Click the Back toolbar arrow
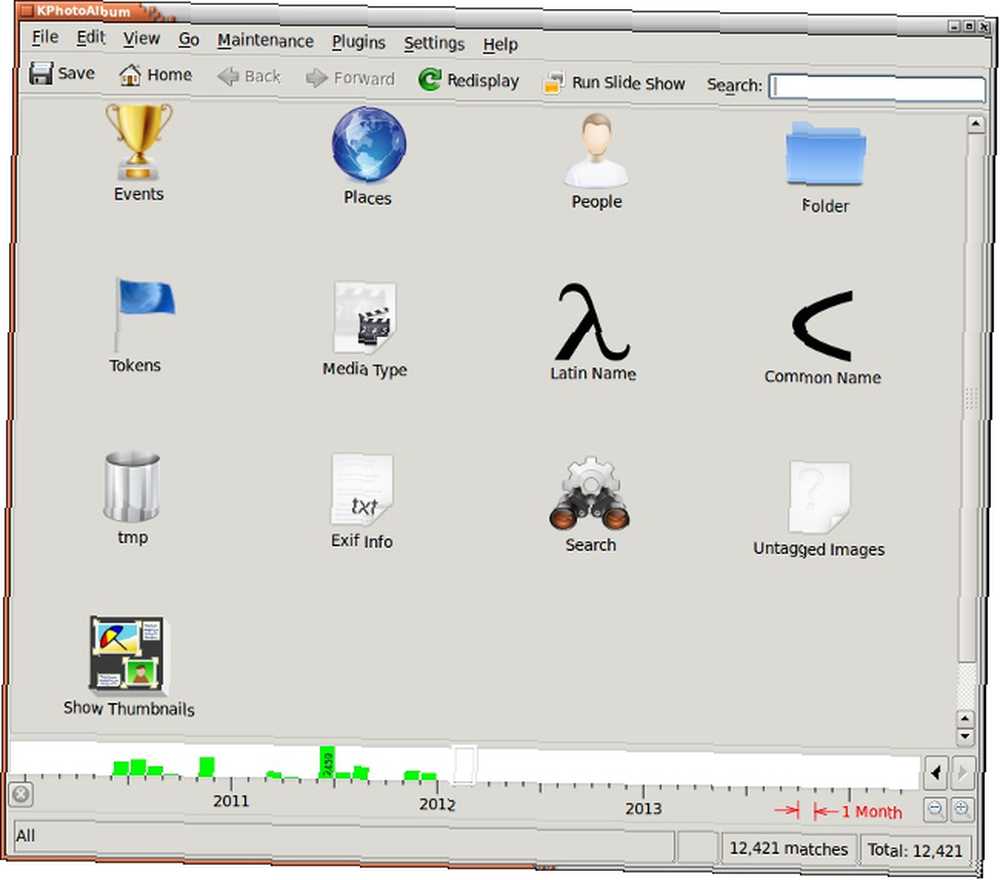Image resolution: width=1000 pixels, height=880 pixels. (249, 77)
